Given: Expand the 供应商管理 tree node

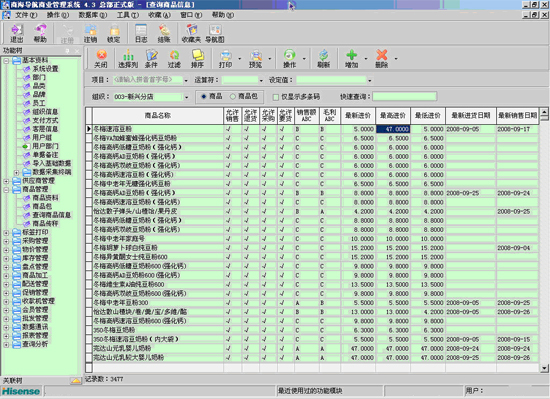Looking at the screenshot, I should tap(6, 181).
